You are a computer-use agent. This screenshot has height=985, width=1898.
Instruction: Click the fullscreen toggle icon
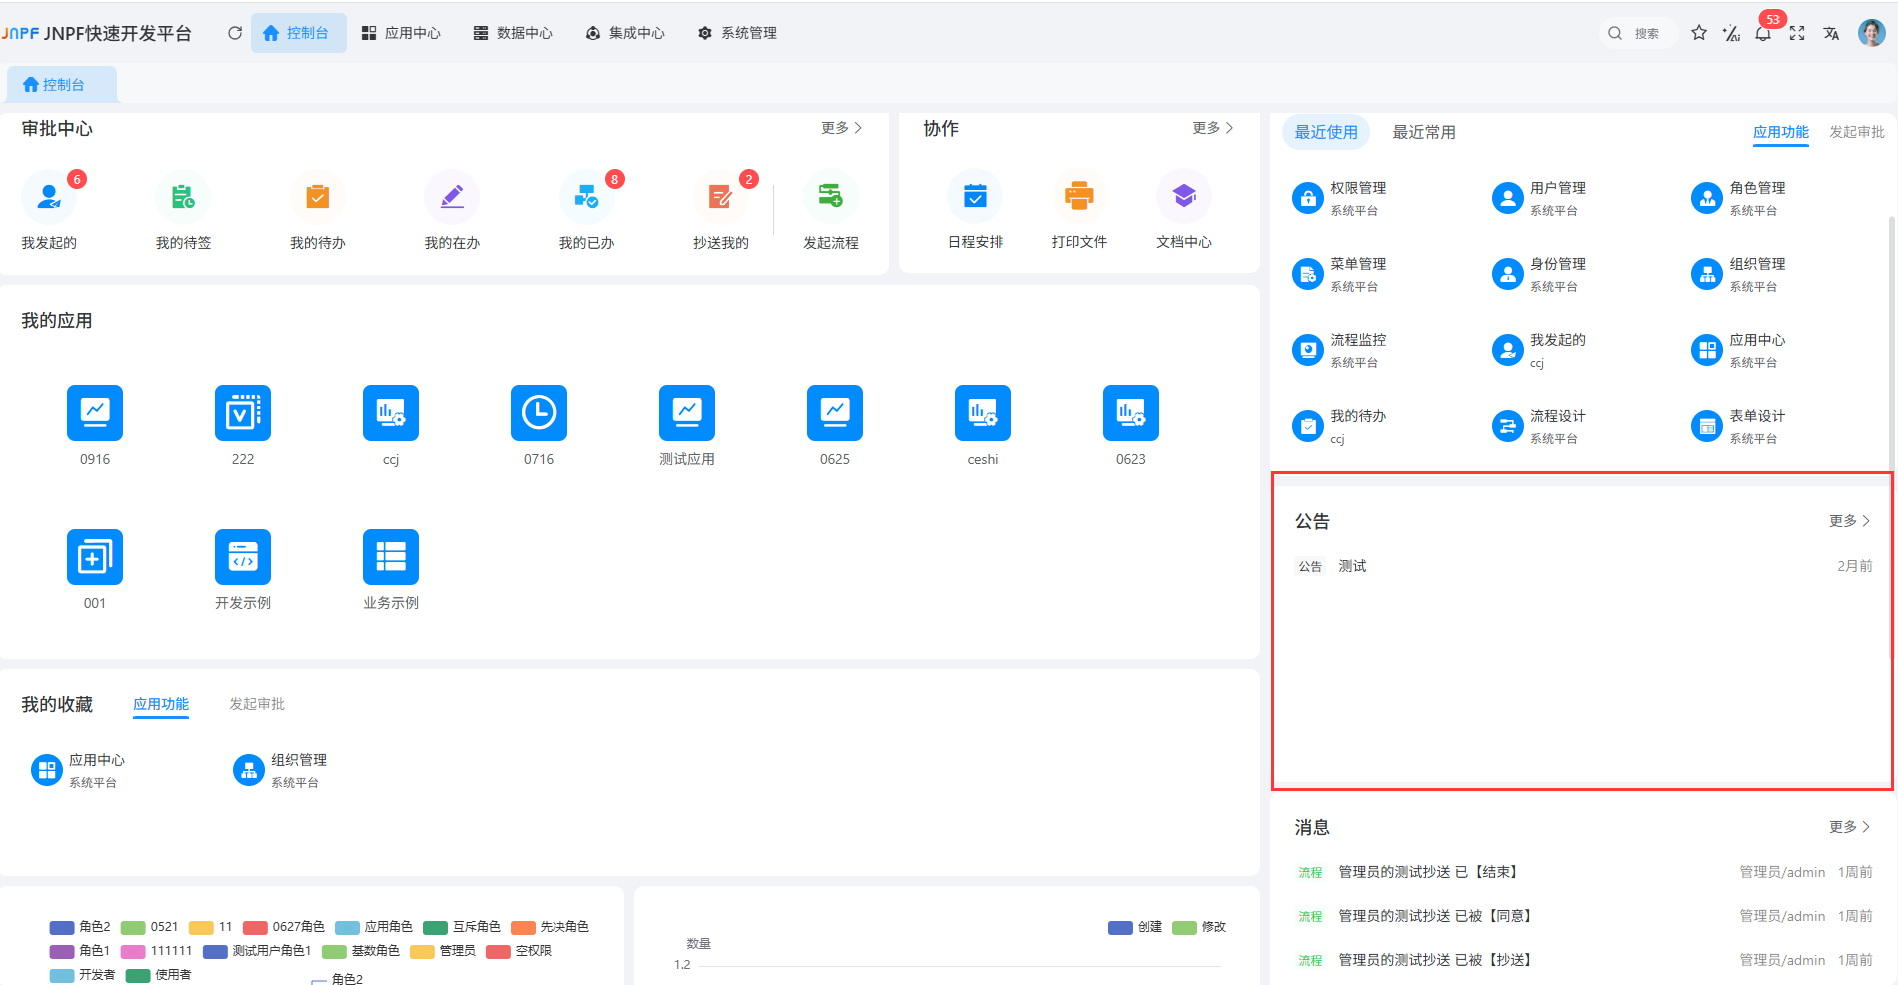coord(1797,33)
